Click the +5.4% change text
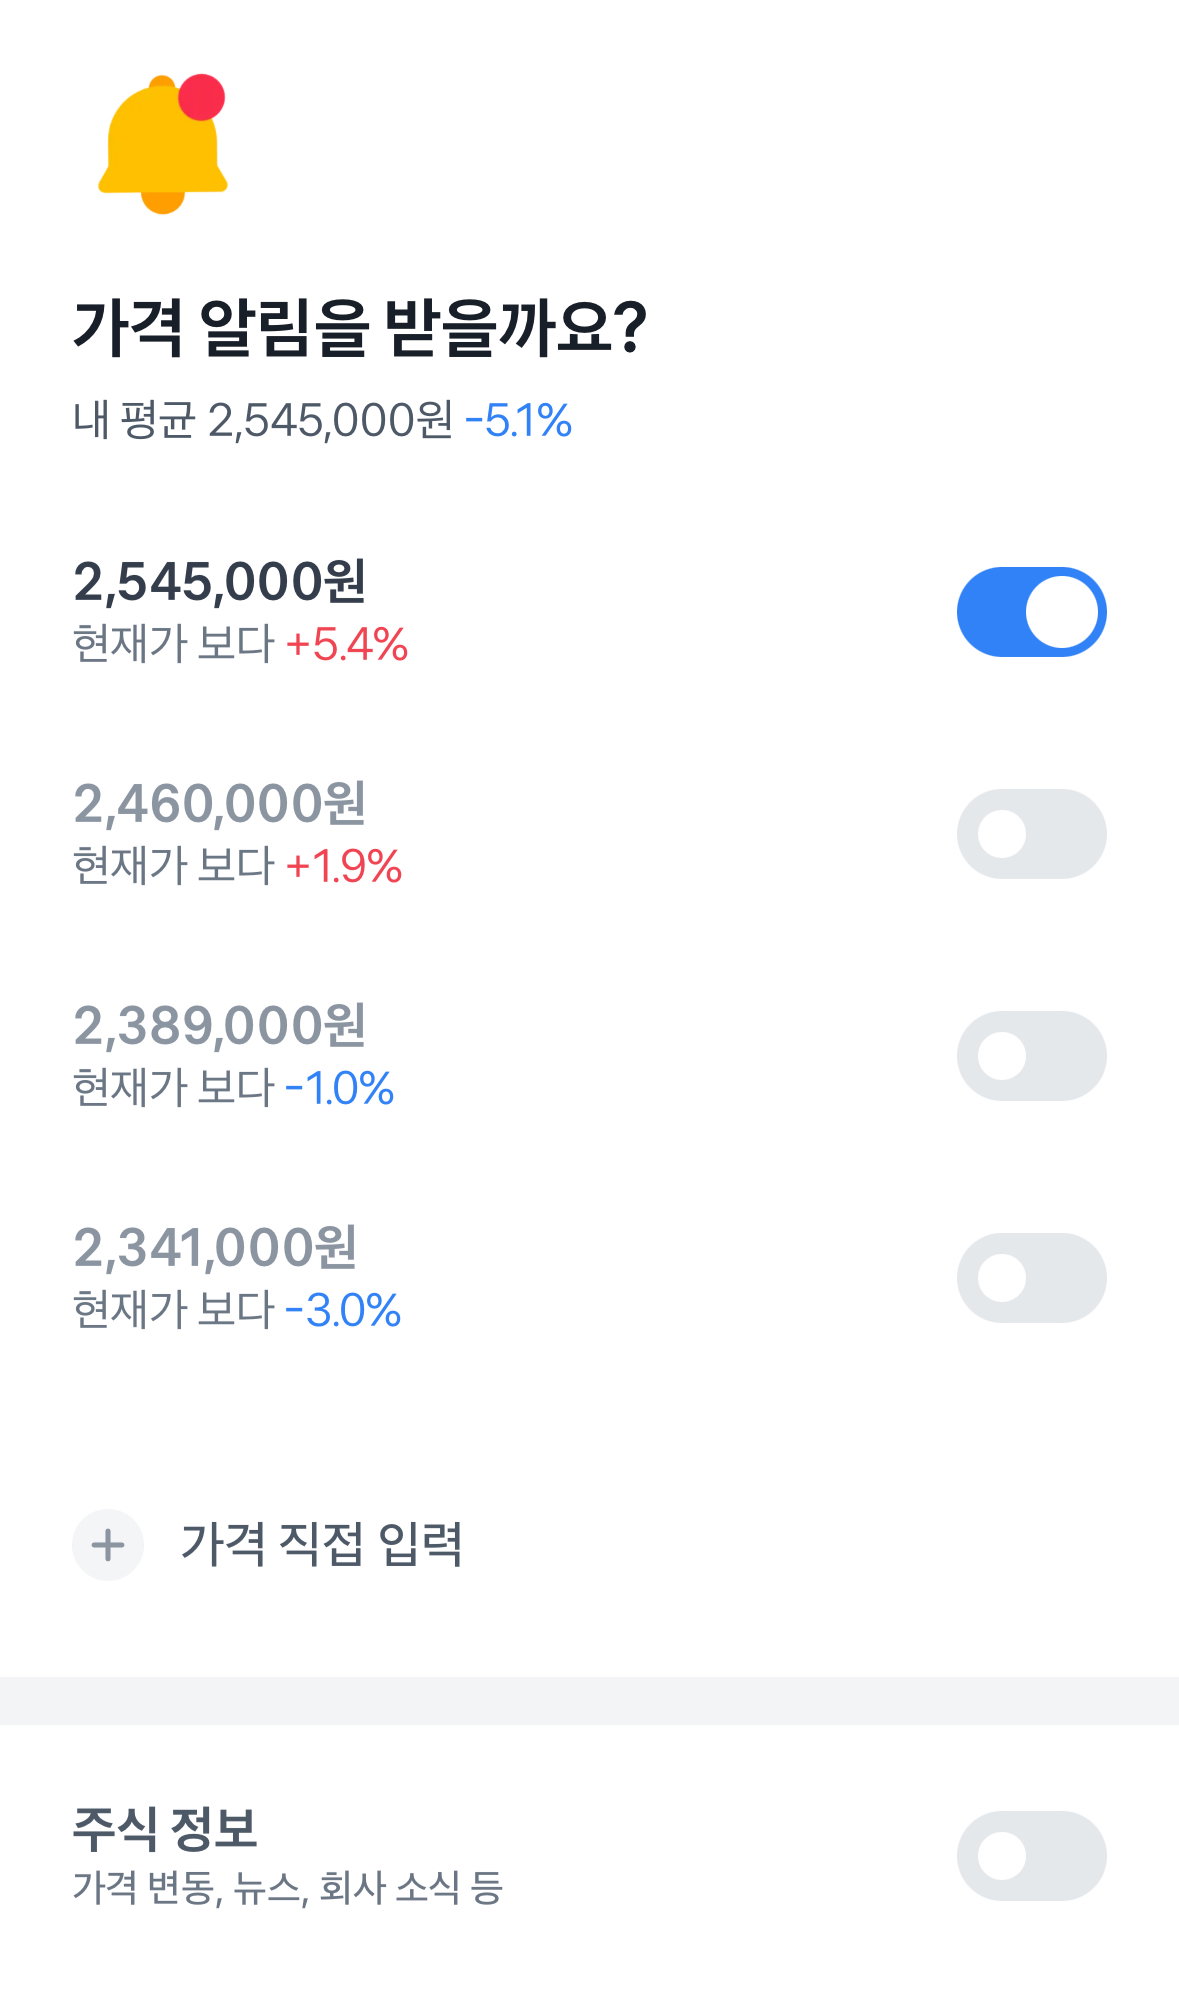The width and height of the screenshot is (1179, 2010). 347,645
